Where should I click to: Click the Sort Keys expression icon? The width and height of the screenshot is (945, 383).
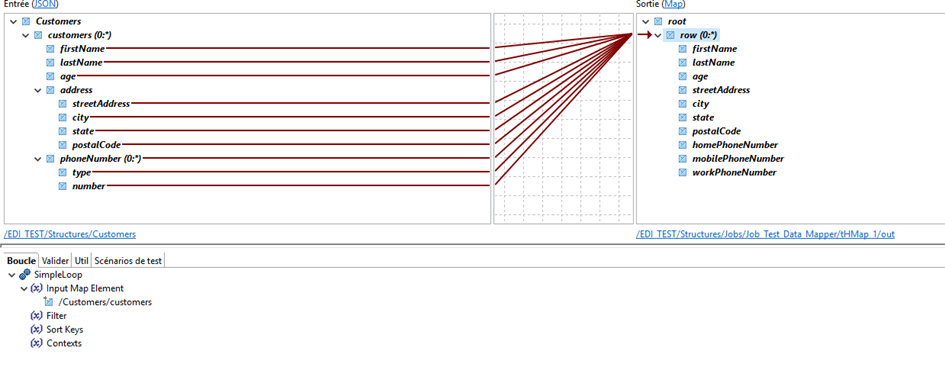pos(36,329)
